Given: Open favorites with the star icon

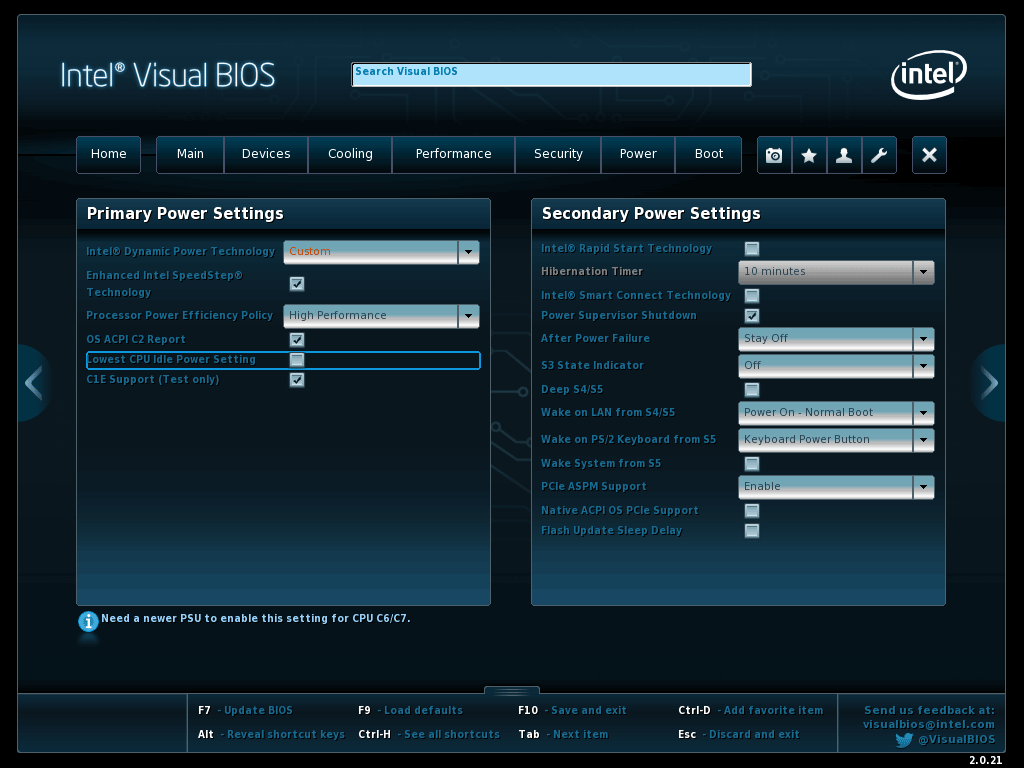Looking at the screenshot, I should pyautogui.click(x=809, y=155).
